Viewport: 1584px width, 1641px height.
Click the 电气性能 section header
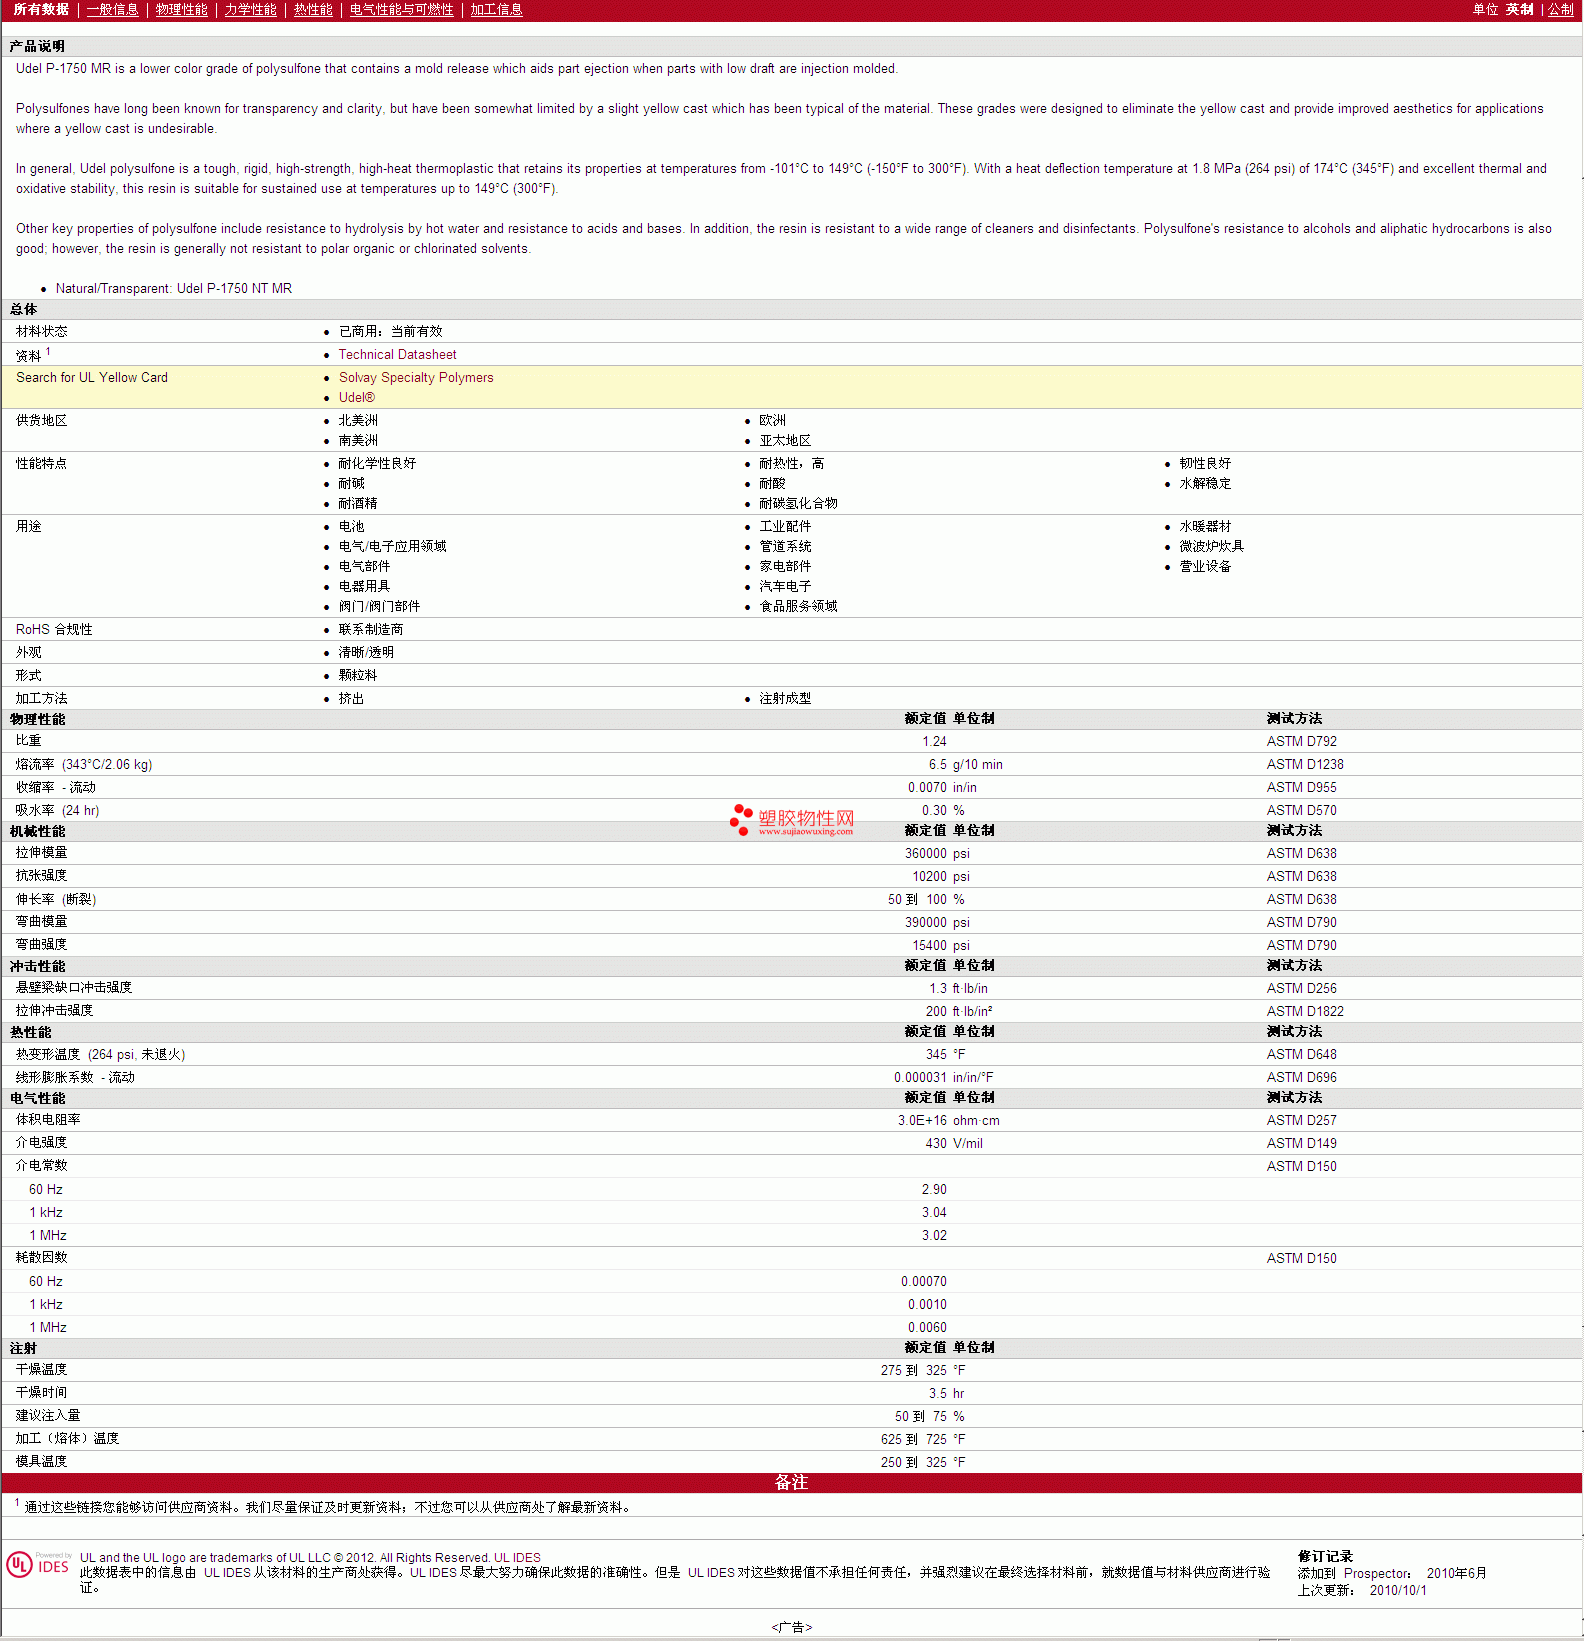37,1099
